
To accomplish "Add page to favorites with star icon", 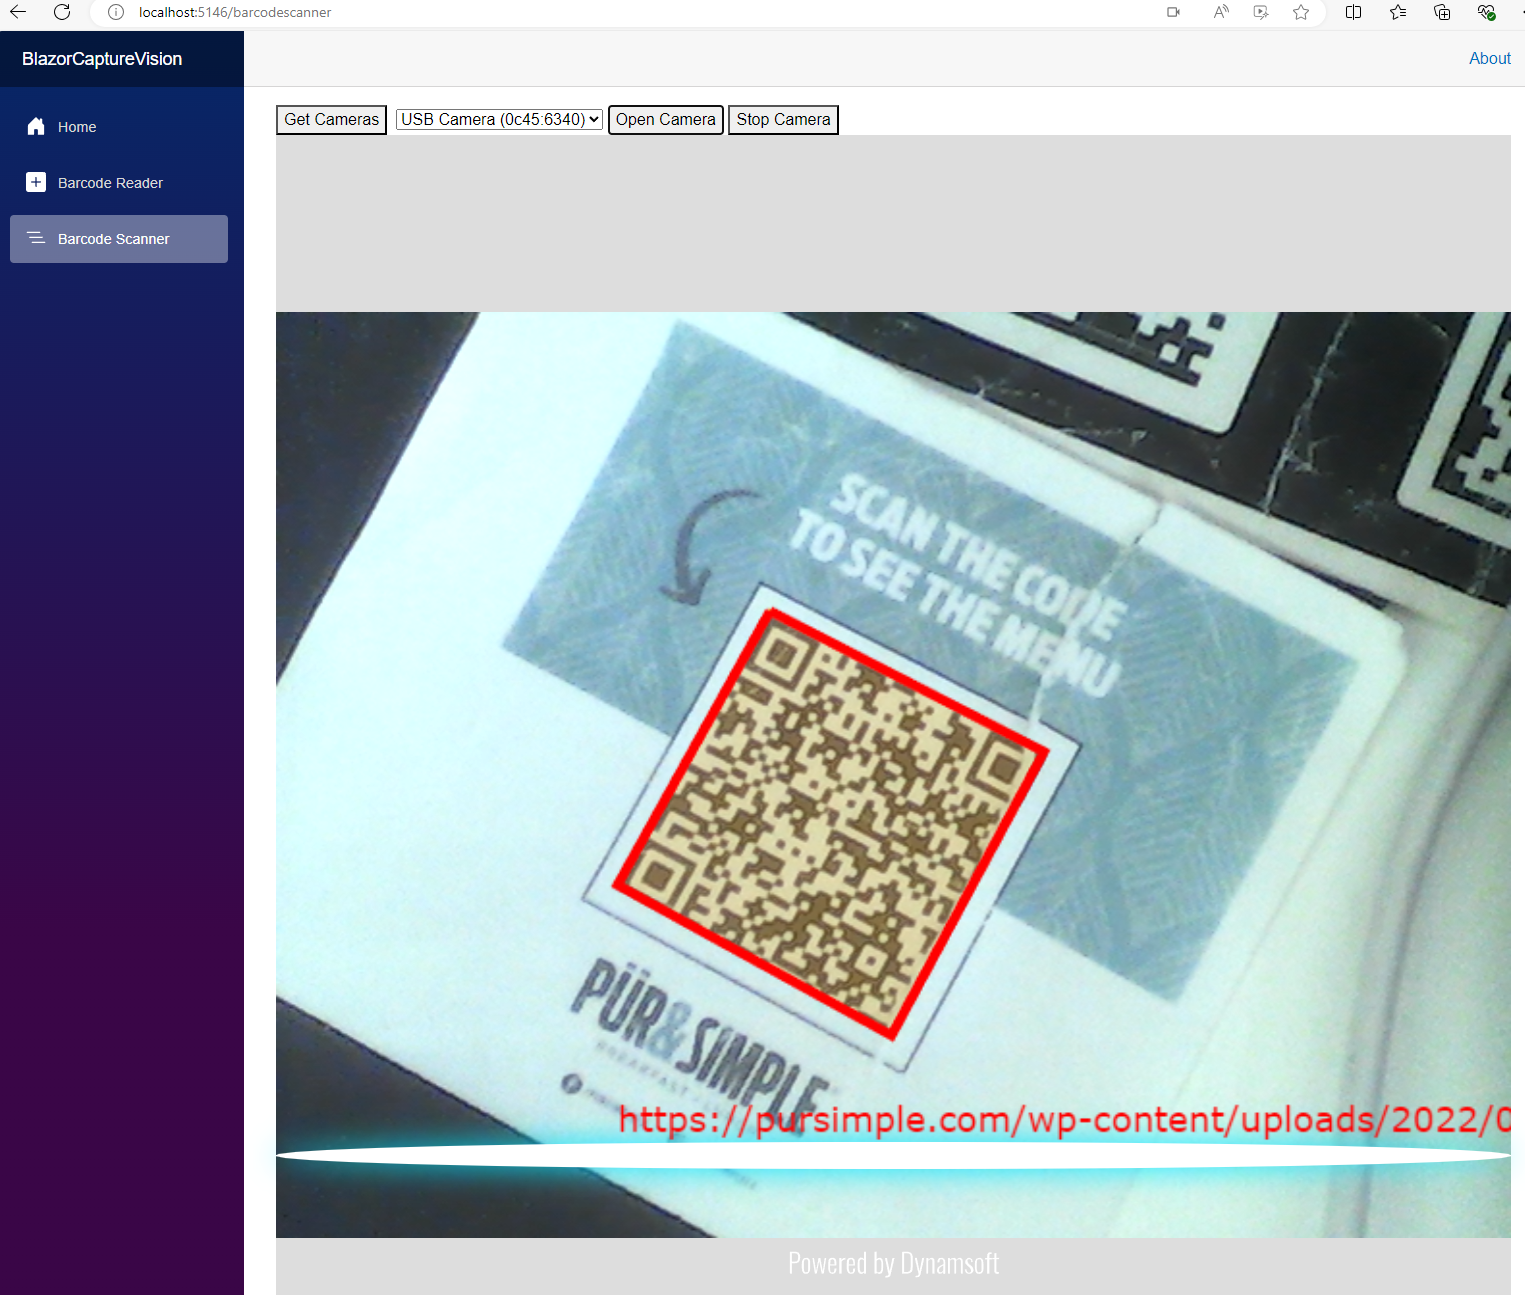I will 1301,12.
